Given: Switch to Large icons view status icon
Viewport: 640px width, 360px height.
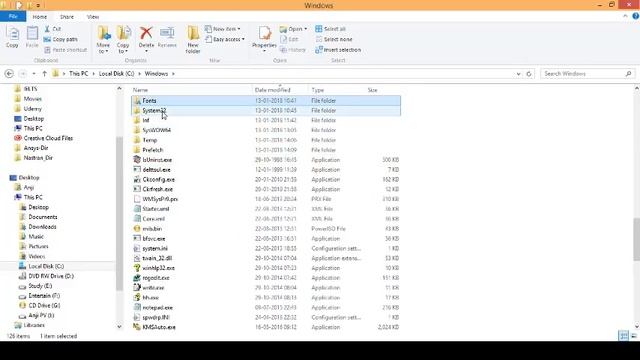Looking at the screenshot, I should coord(634,336).
